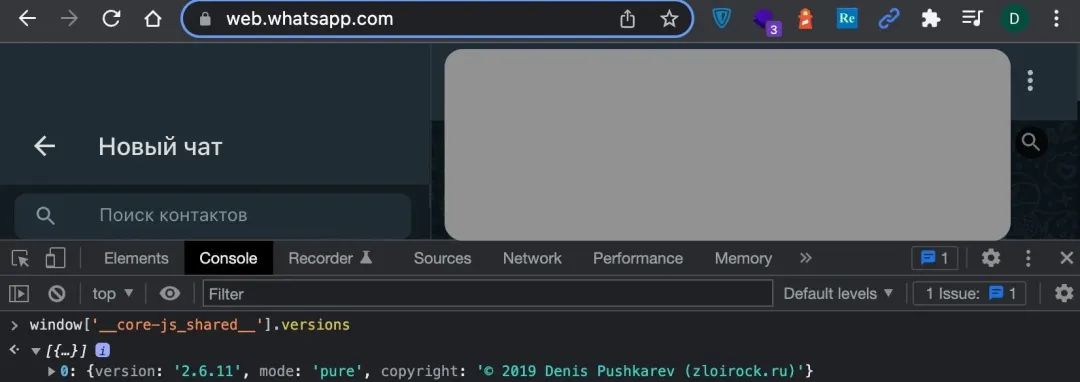Image resolution: width=1080 pixels, height=382 pixels.
Task: Reload the WhatsApp Web page
Action: pyautogui.click(x=111, y=19)
